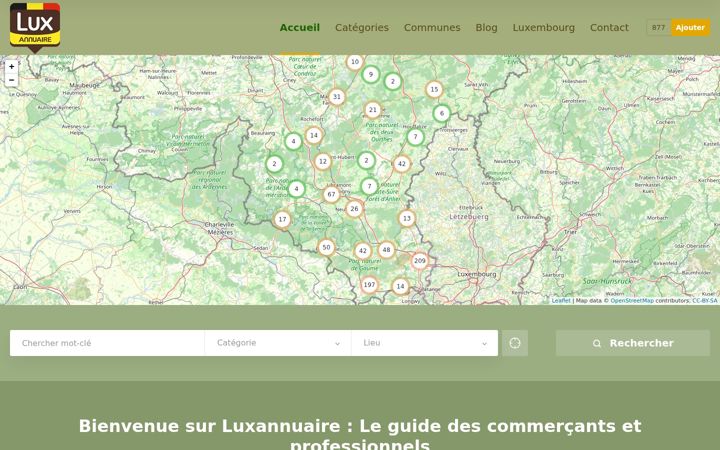Open map cluster marker 197
The height and width of the screenshot is (450, 720).
point(369,285)
